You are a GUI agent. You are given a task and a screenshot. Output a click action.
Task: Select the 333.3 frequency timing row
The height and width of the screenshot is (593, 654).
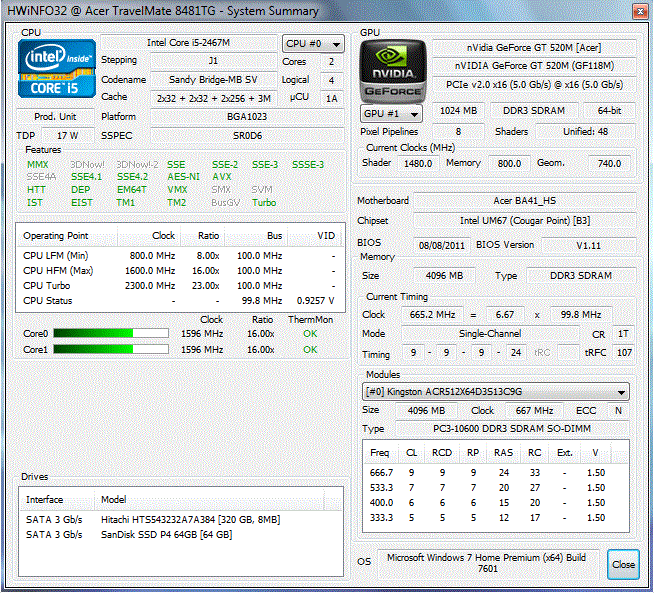(496, 518)
